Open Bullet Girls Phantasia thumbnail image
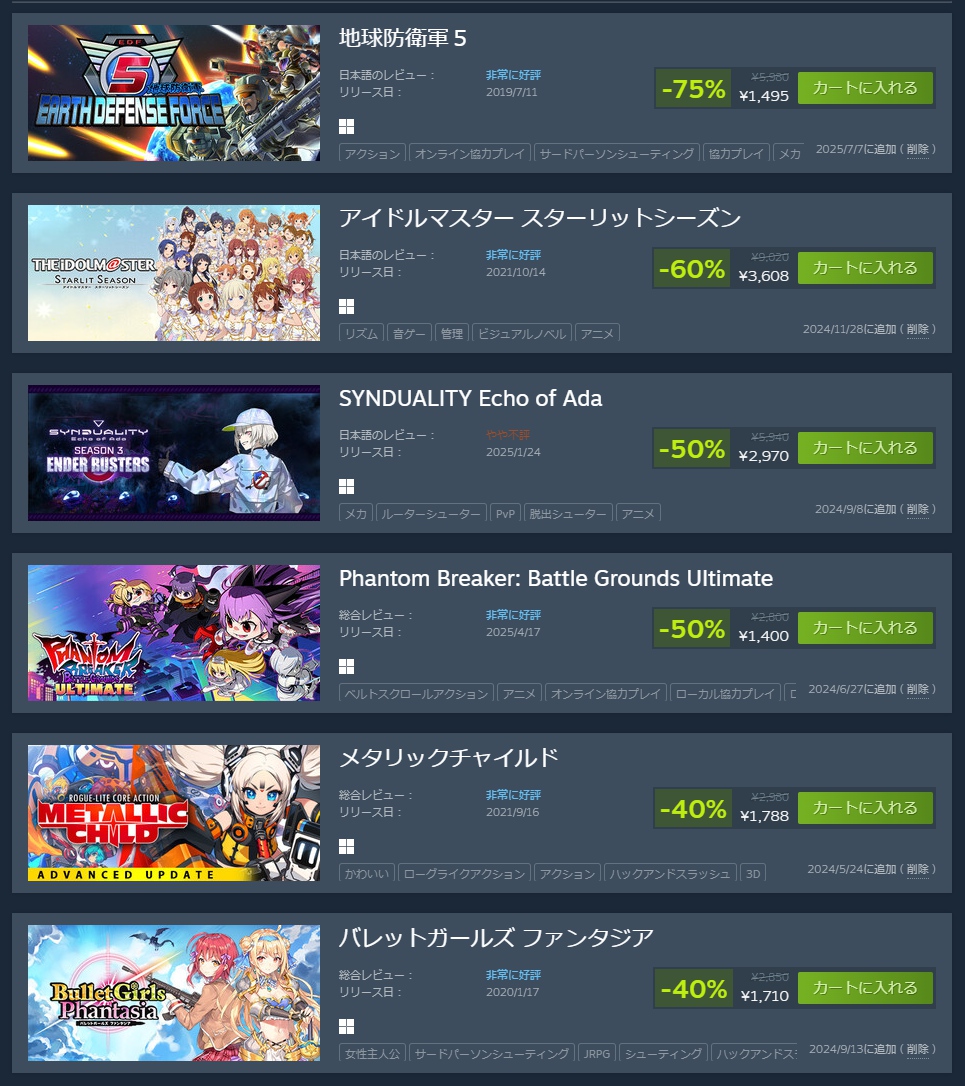The width and height of the screenshot is (965, 1086). (x=174, y=993)
